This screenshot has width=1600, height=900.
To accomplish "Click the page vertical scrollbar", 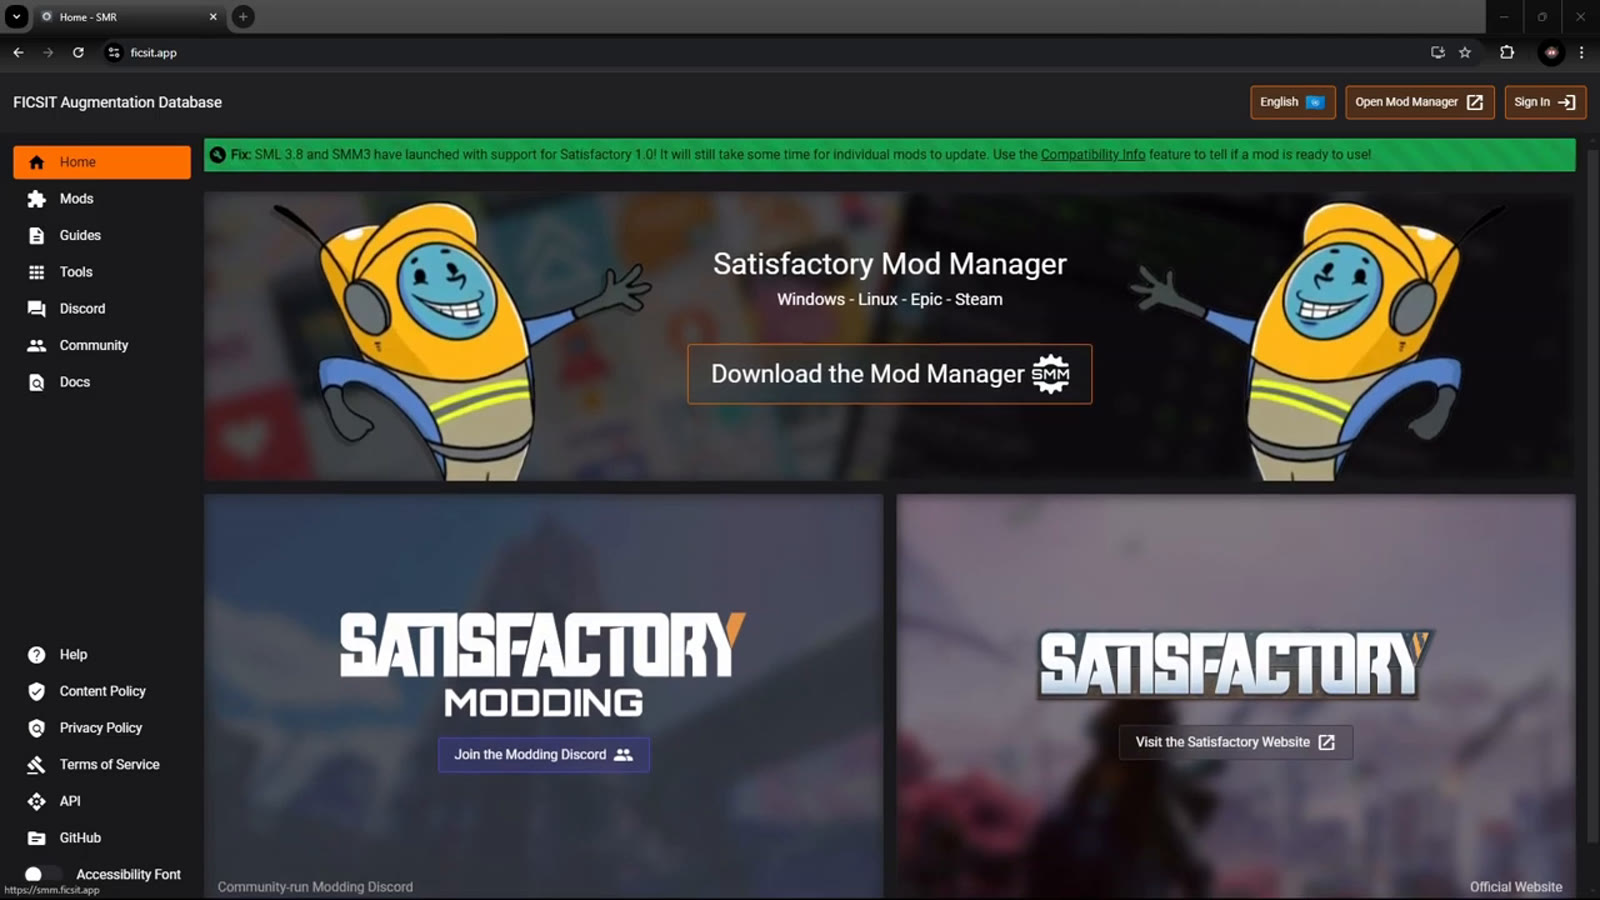I will tap(1593, 495).
